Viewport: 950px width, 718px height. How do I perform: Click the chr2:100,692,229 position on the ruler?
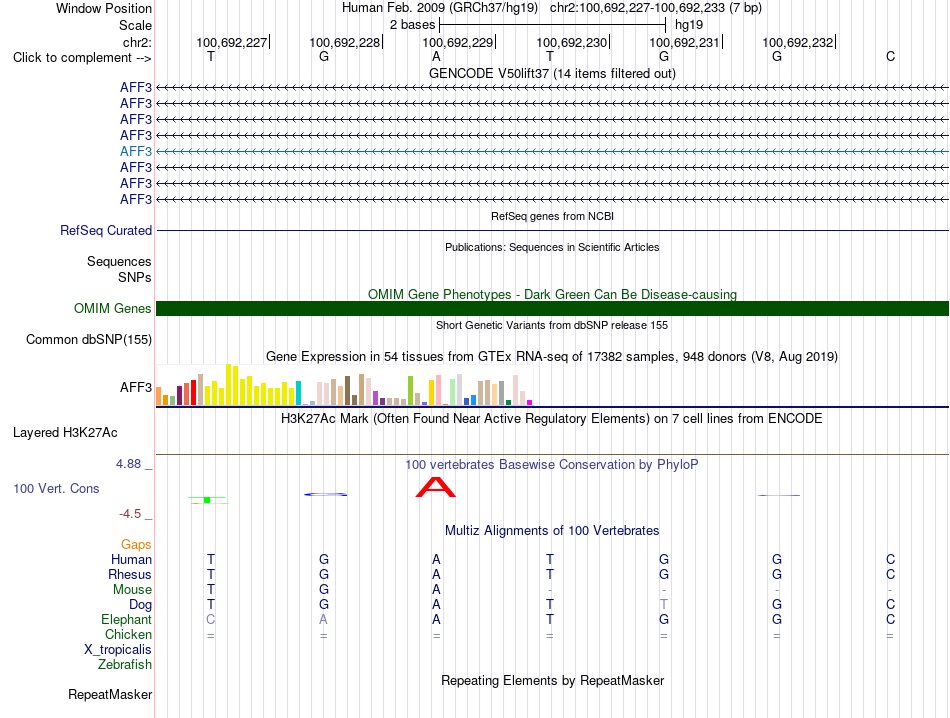[x=458, y=42]
